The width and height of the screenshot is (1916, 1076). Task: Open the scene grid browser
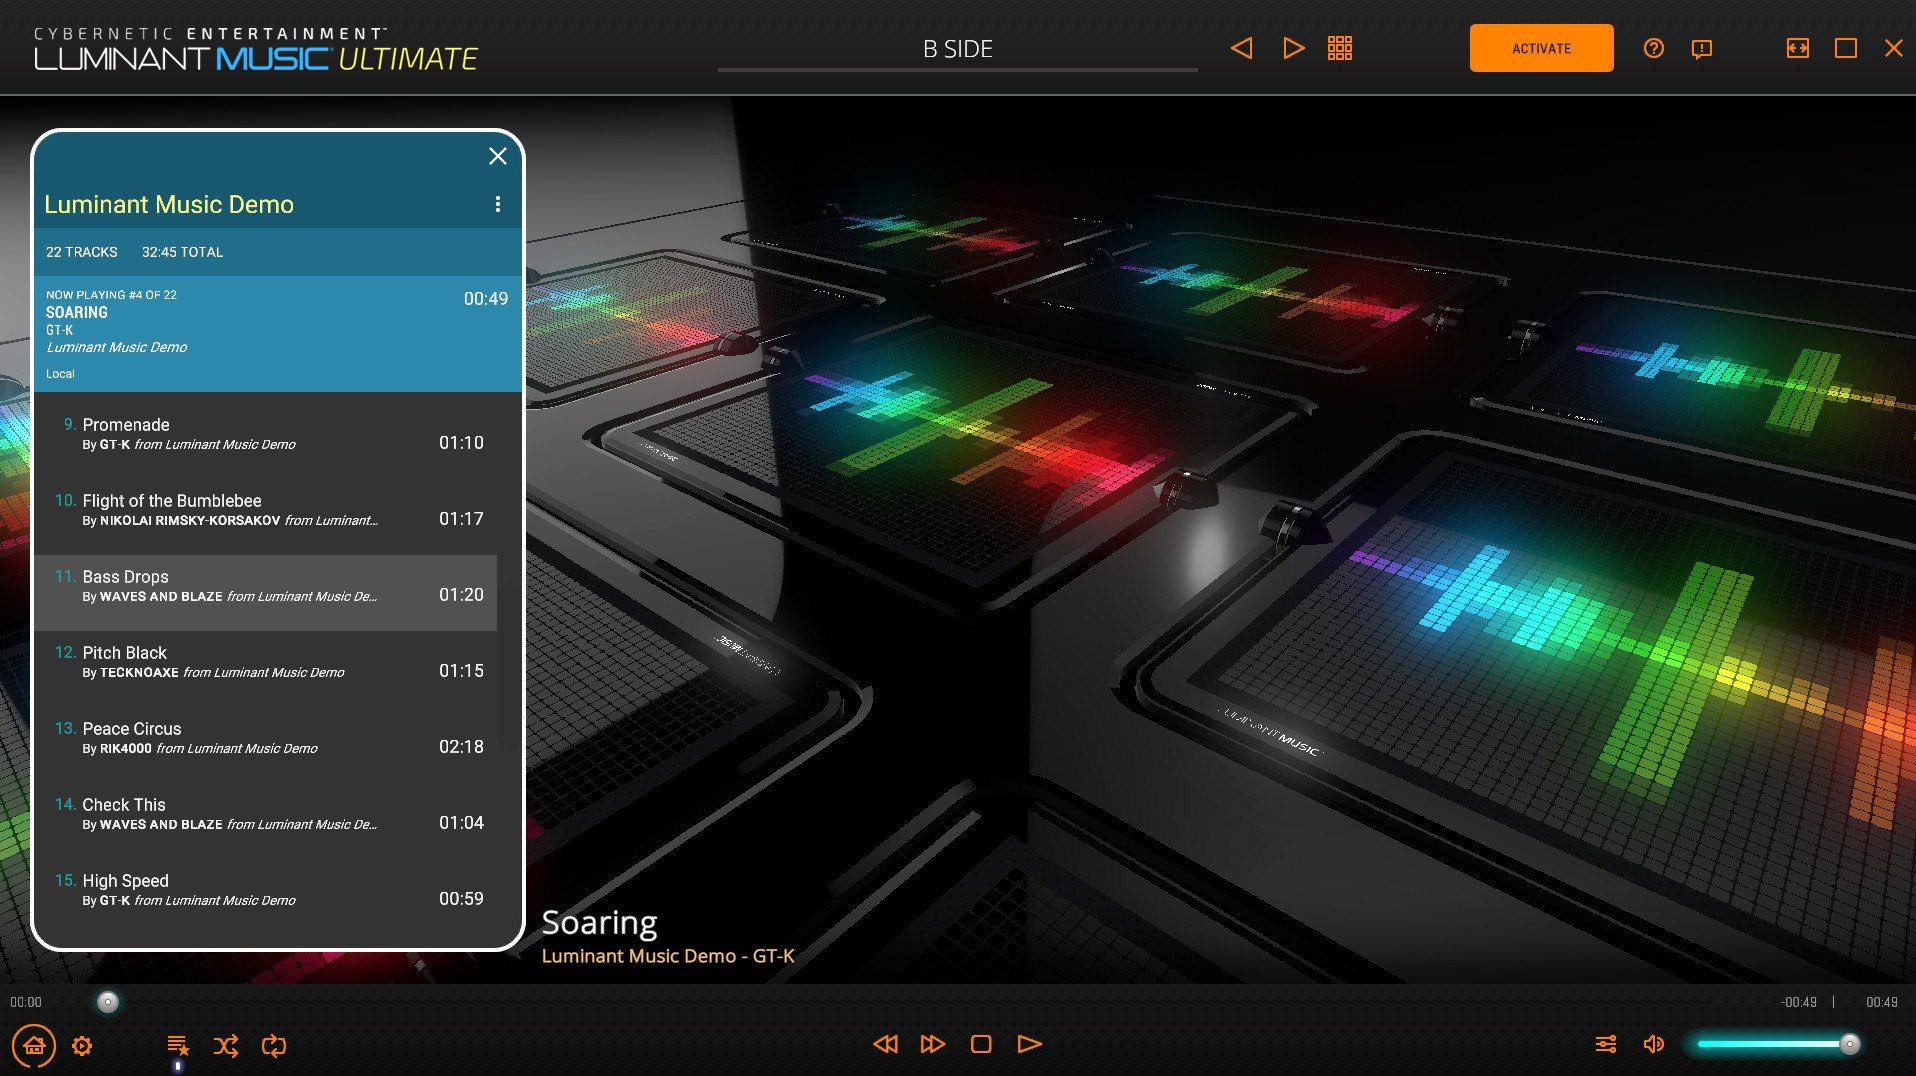coord(1340,48)
